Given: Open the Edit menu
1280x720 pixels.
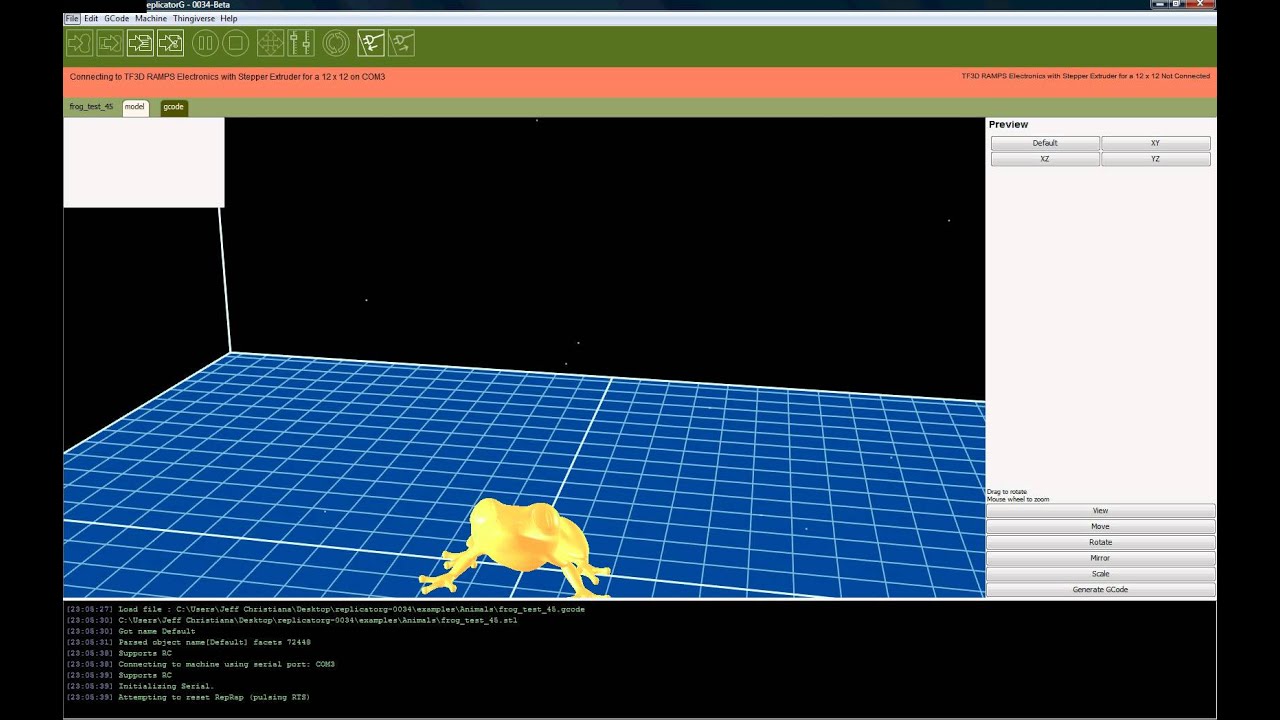Looking at the screenshot, I should coord(91,18).
